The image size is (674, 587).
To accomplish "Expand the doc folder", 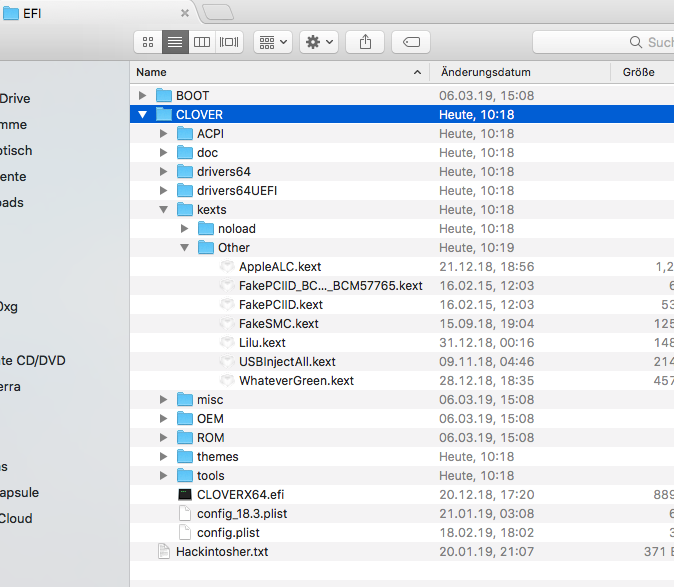I will (x=163, y=153).
